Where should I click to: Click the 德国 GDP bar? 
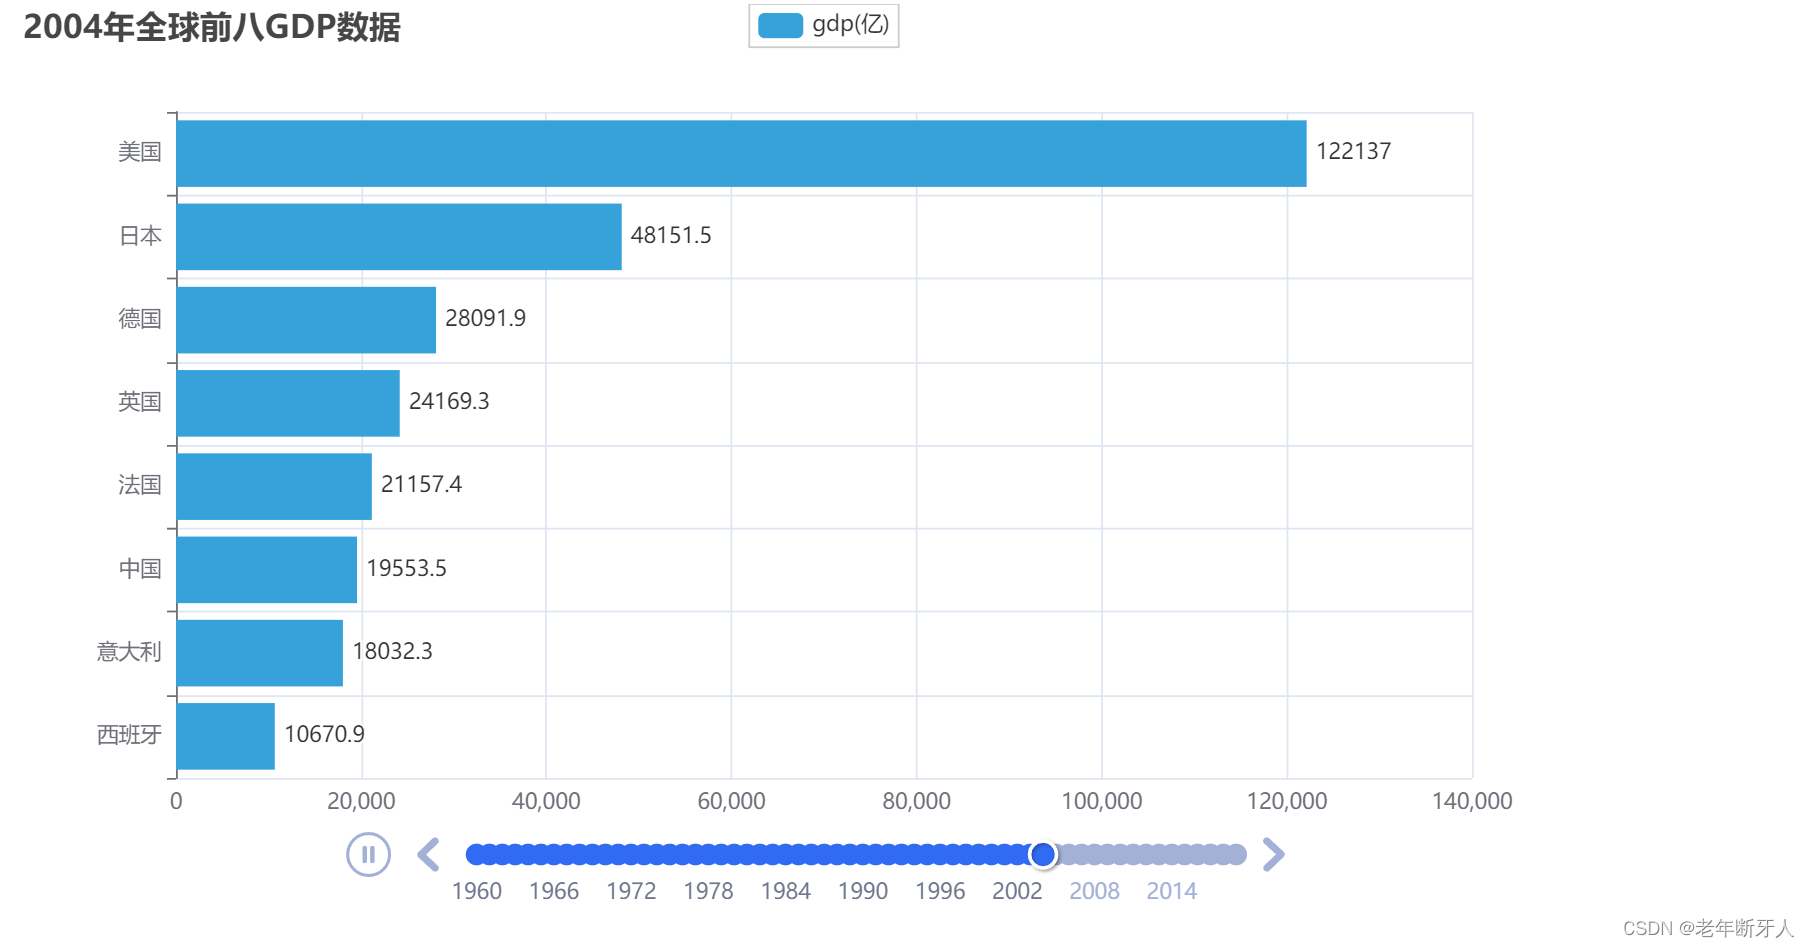pyautogui.click(x=306, y=320)
